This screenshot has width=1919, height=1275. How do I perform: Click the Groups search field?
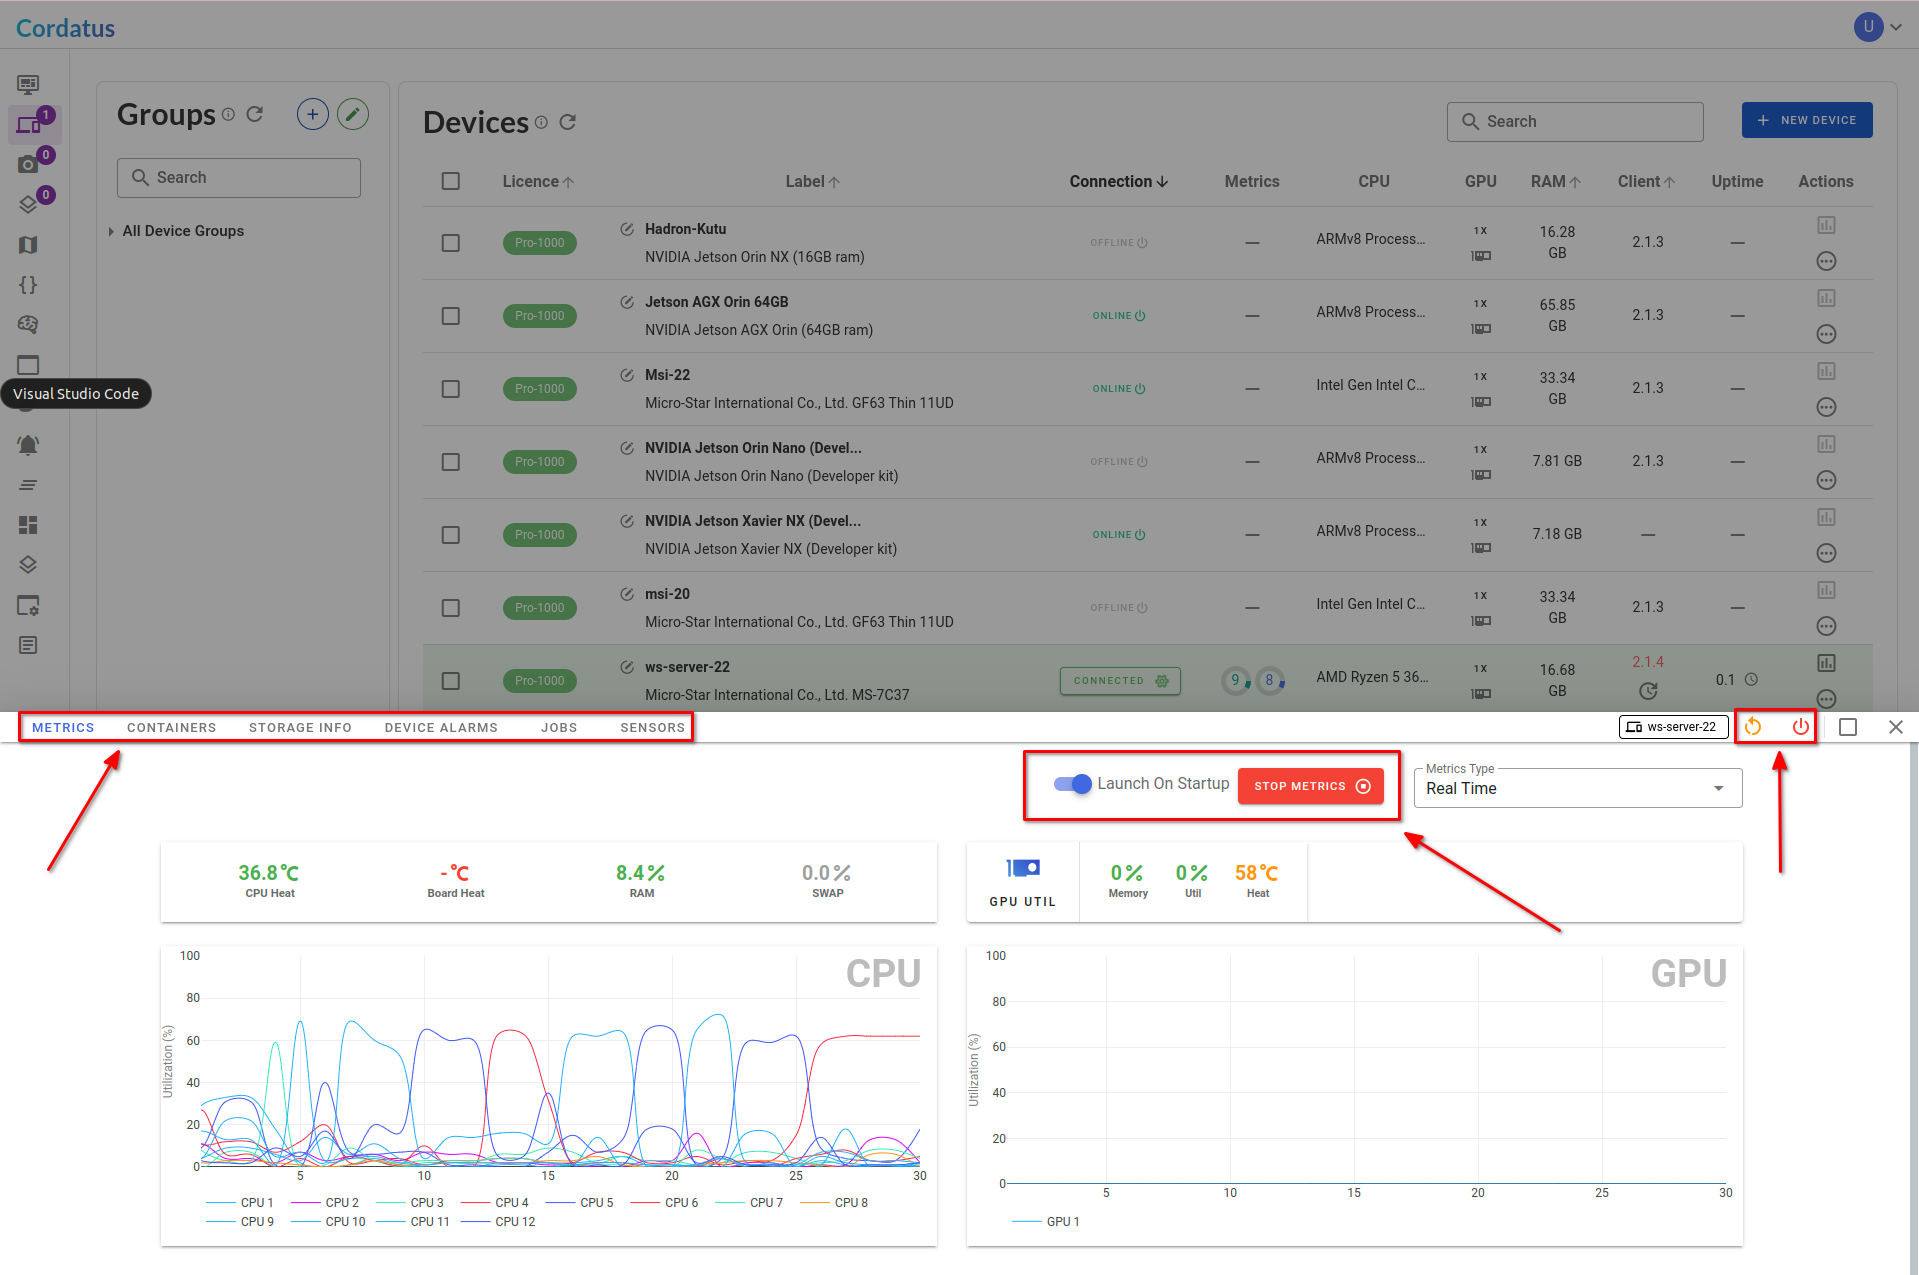click(x=239, y=177)
